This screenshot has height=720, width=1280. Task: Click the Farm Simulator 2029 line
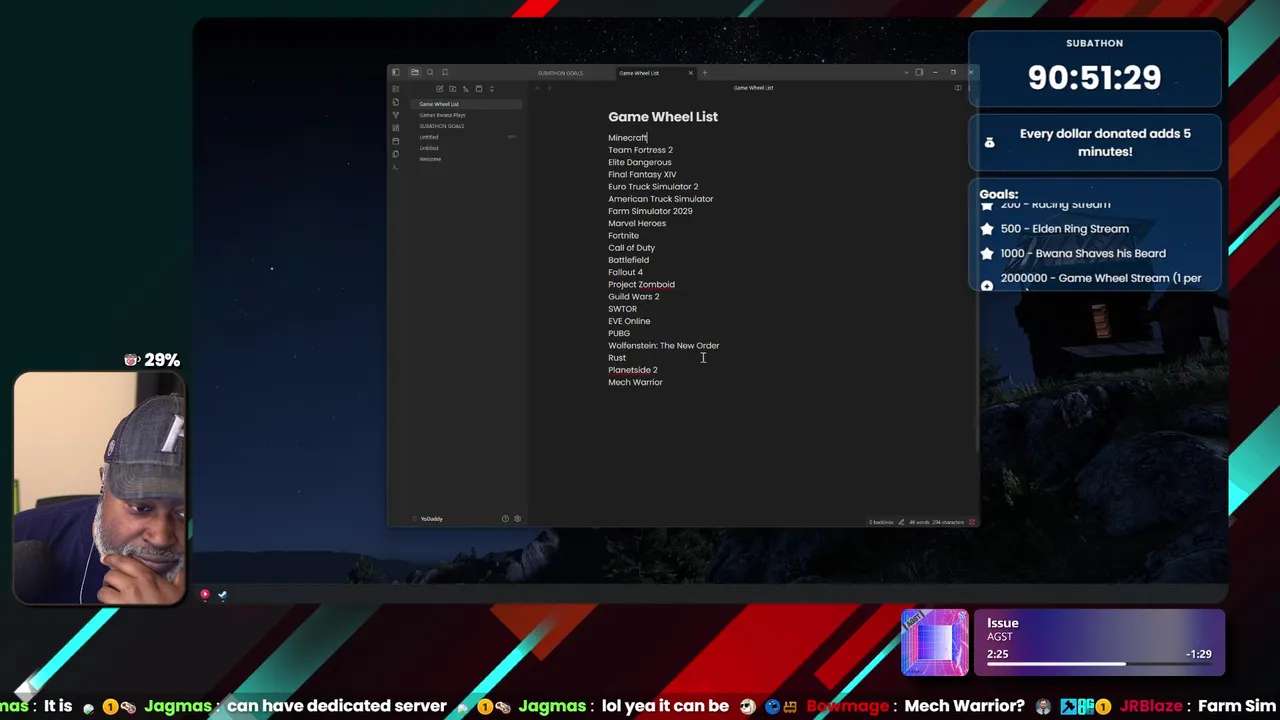(650, 211)
